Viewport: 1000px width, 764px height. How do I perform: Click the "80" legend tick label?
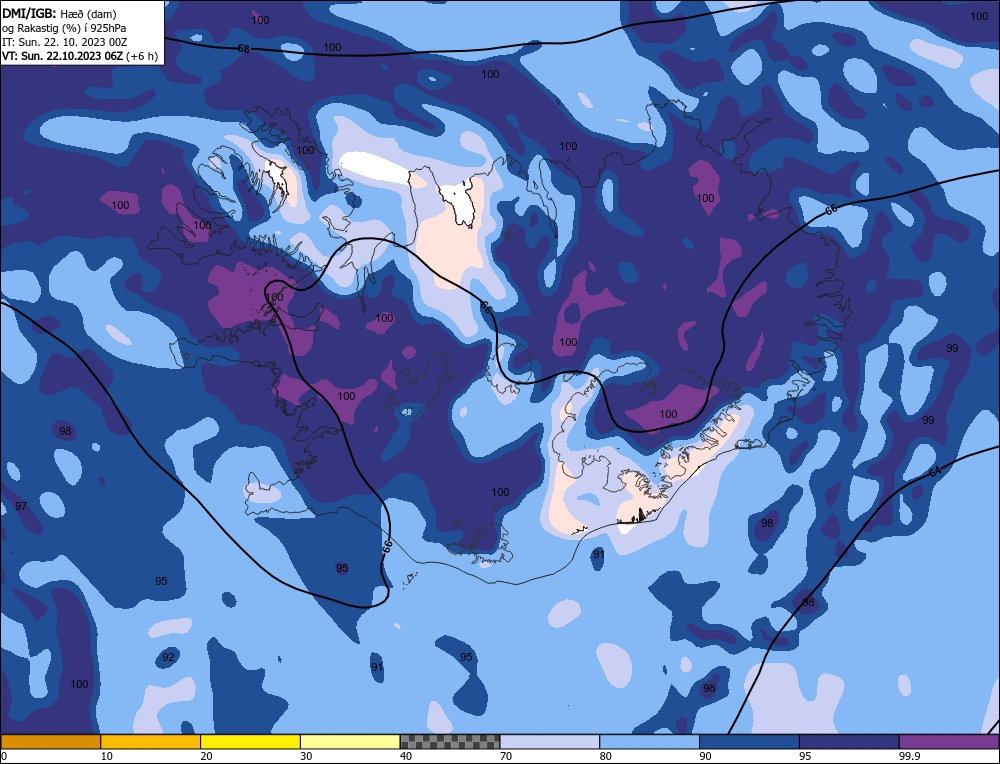[x=606, y=756]
